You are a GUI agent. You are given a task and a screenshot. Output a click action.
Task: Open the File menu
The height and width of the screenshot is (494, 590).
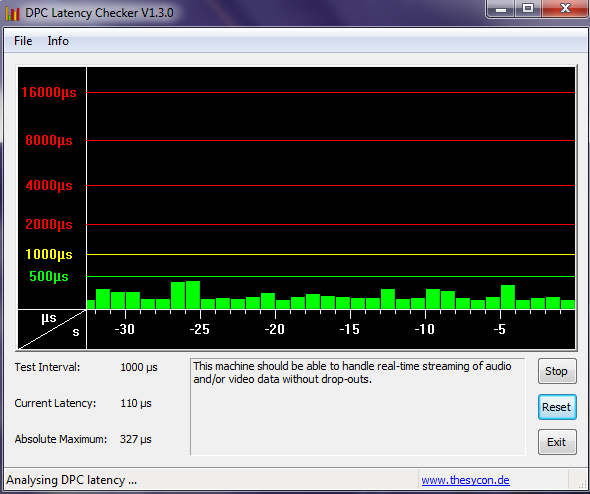[23, 41]
